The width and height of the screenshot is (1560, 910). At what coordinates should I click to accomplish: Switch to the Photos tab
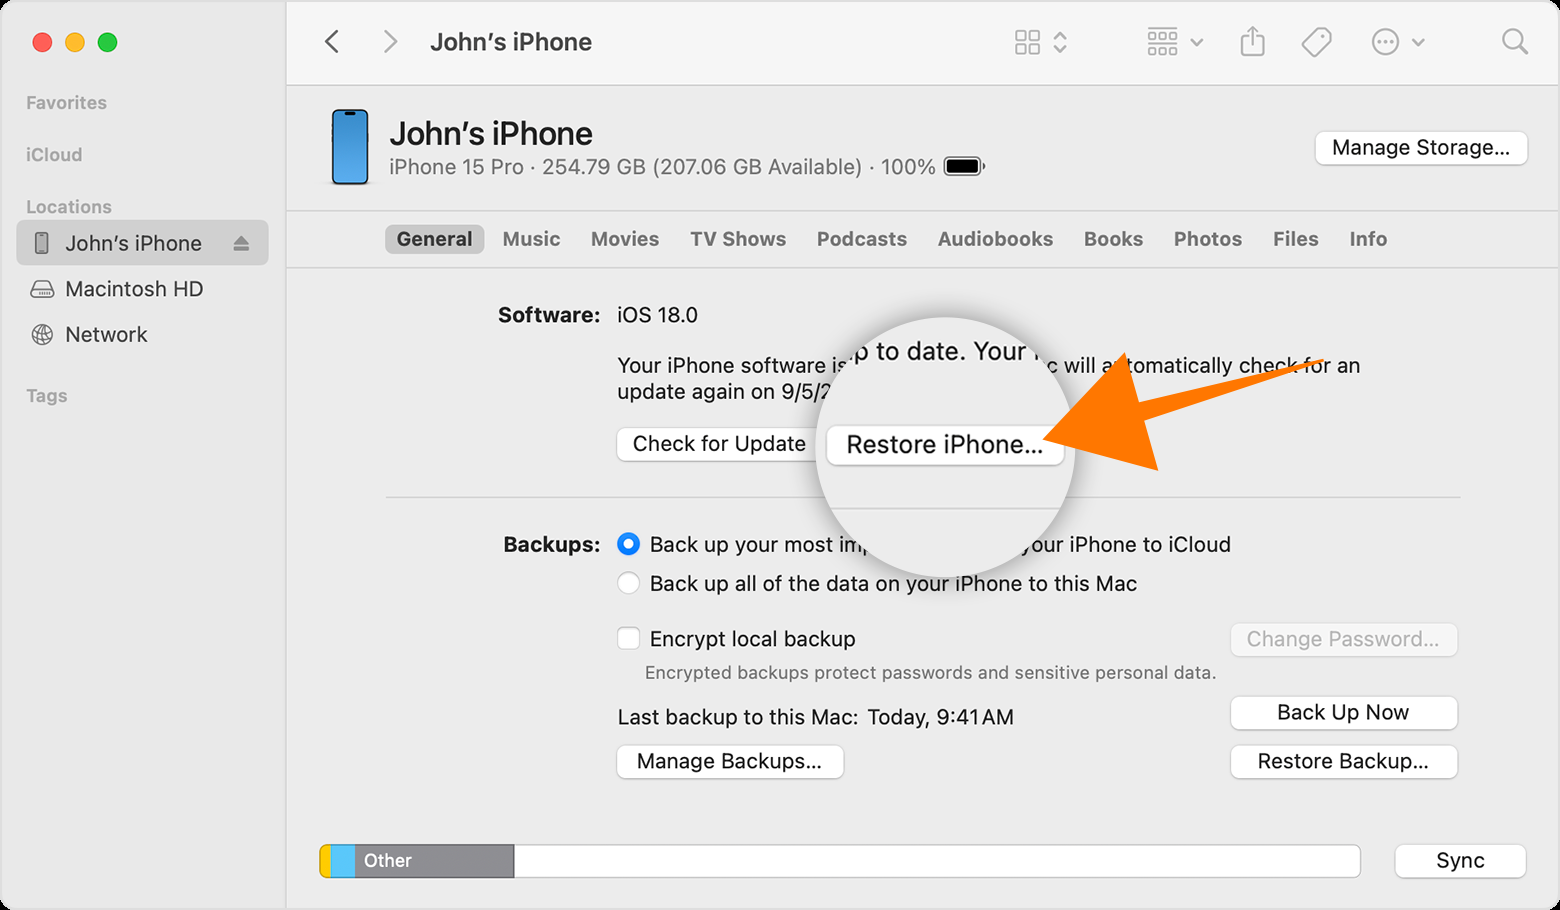[x=1208, y=239]
